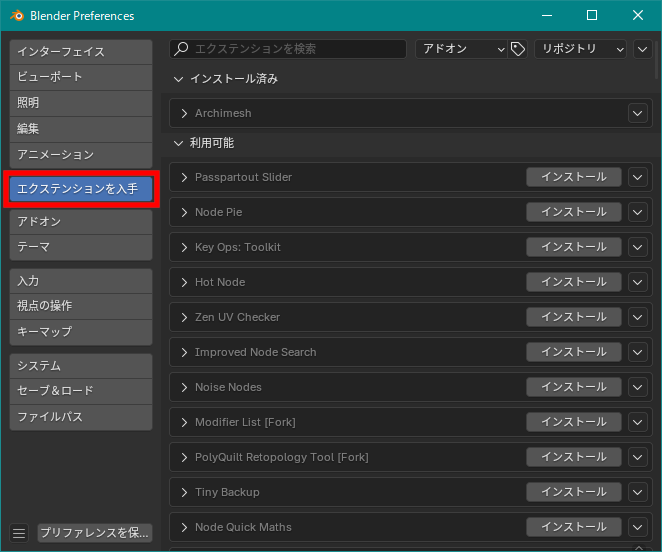Open the Hot Node options dropdown

pyautogui.click(x=638, y=283)
